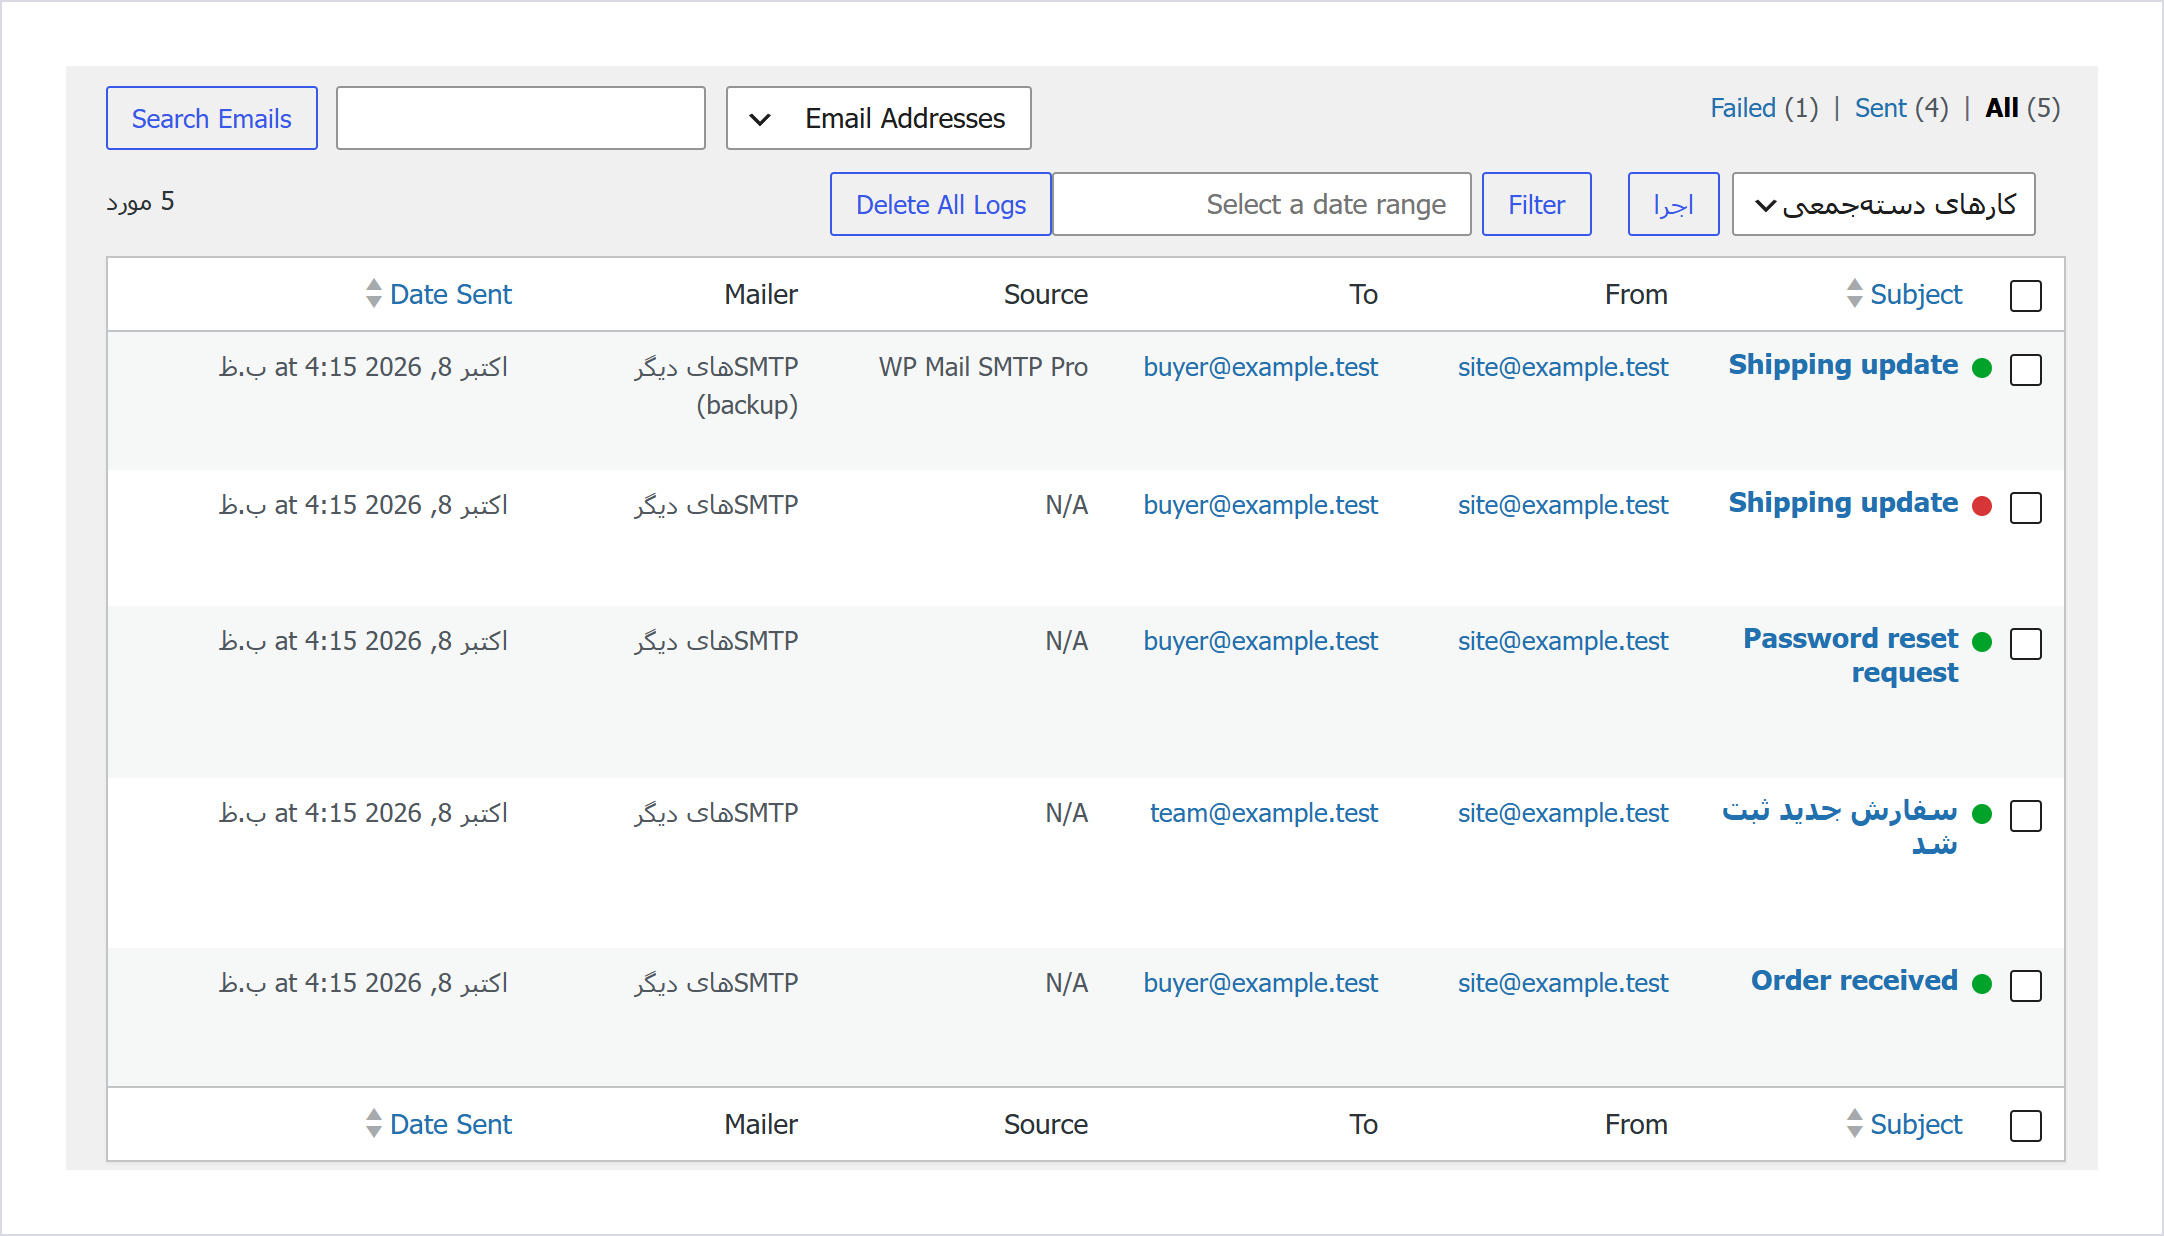Screen dimensions: 2164x1236
Task: Click the Filter button
Action: click(1537, 204)
